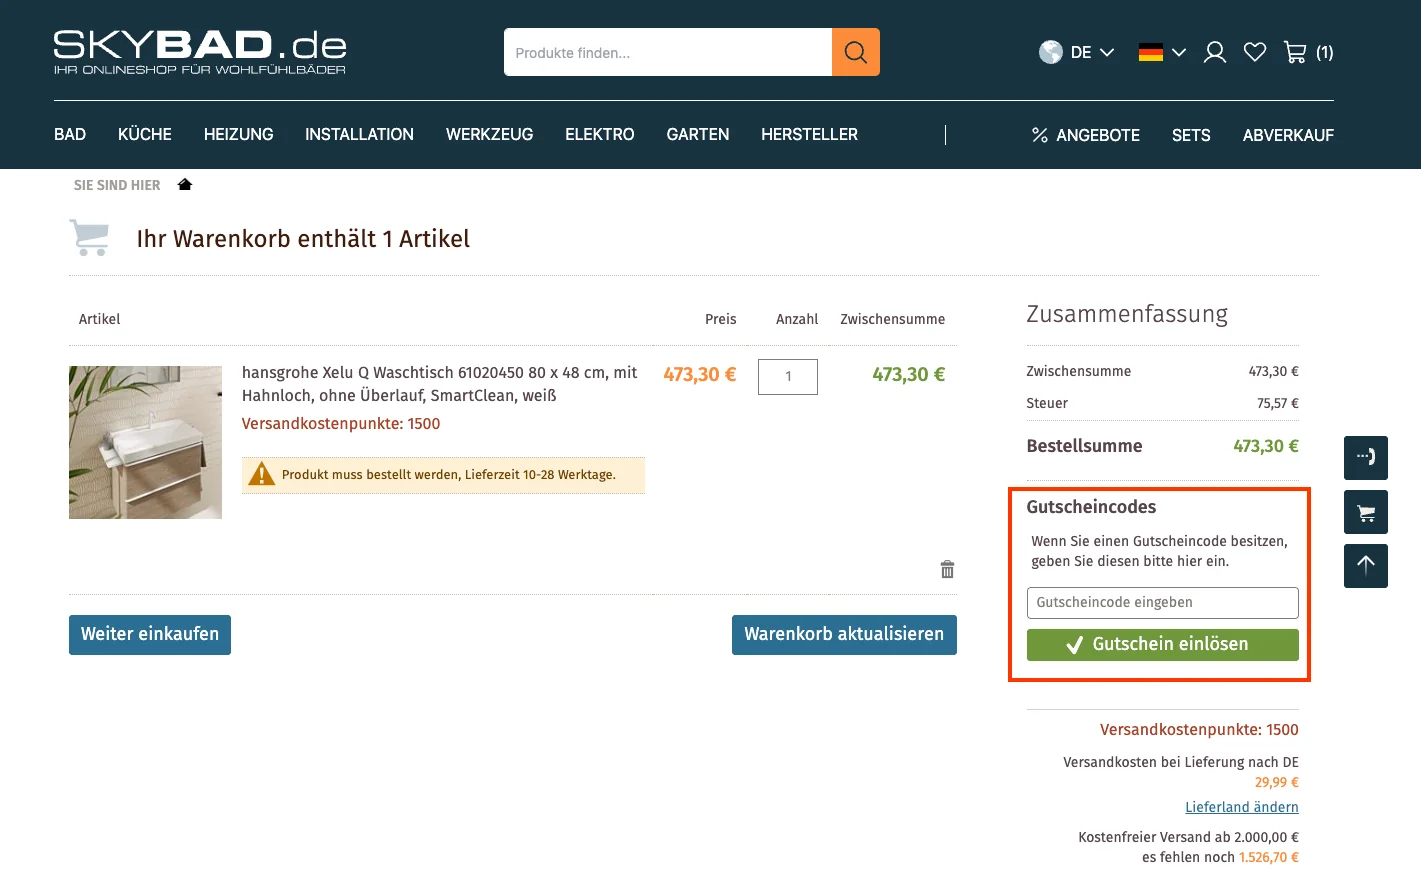
Task: Go to home via breadcrumb house icon
Action: [185, 184]
